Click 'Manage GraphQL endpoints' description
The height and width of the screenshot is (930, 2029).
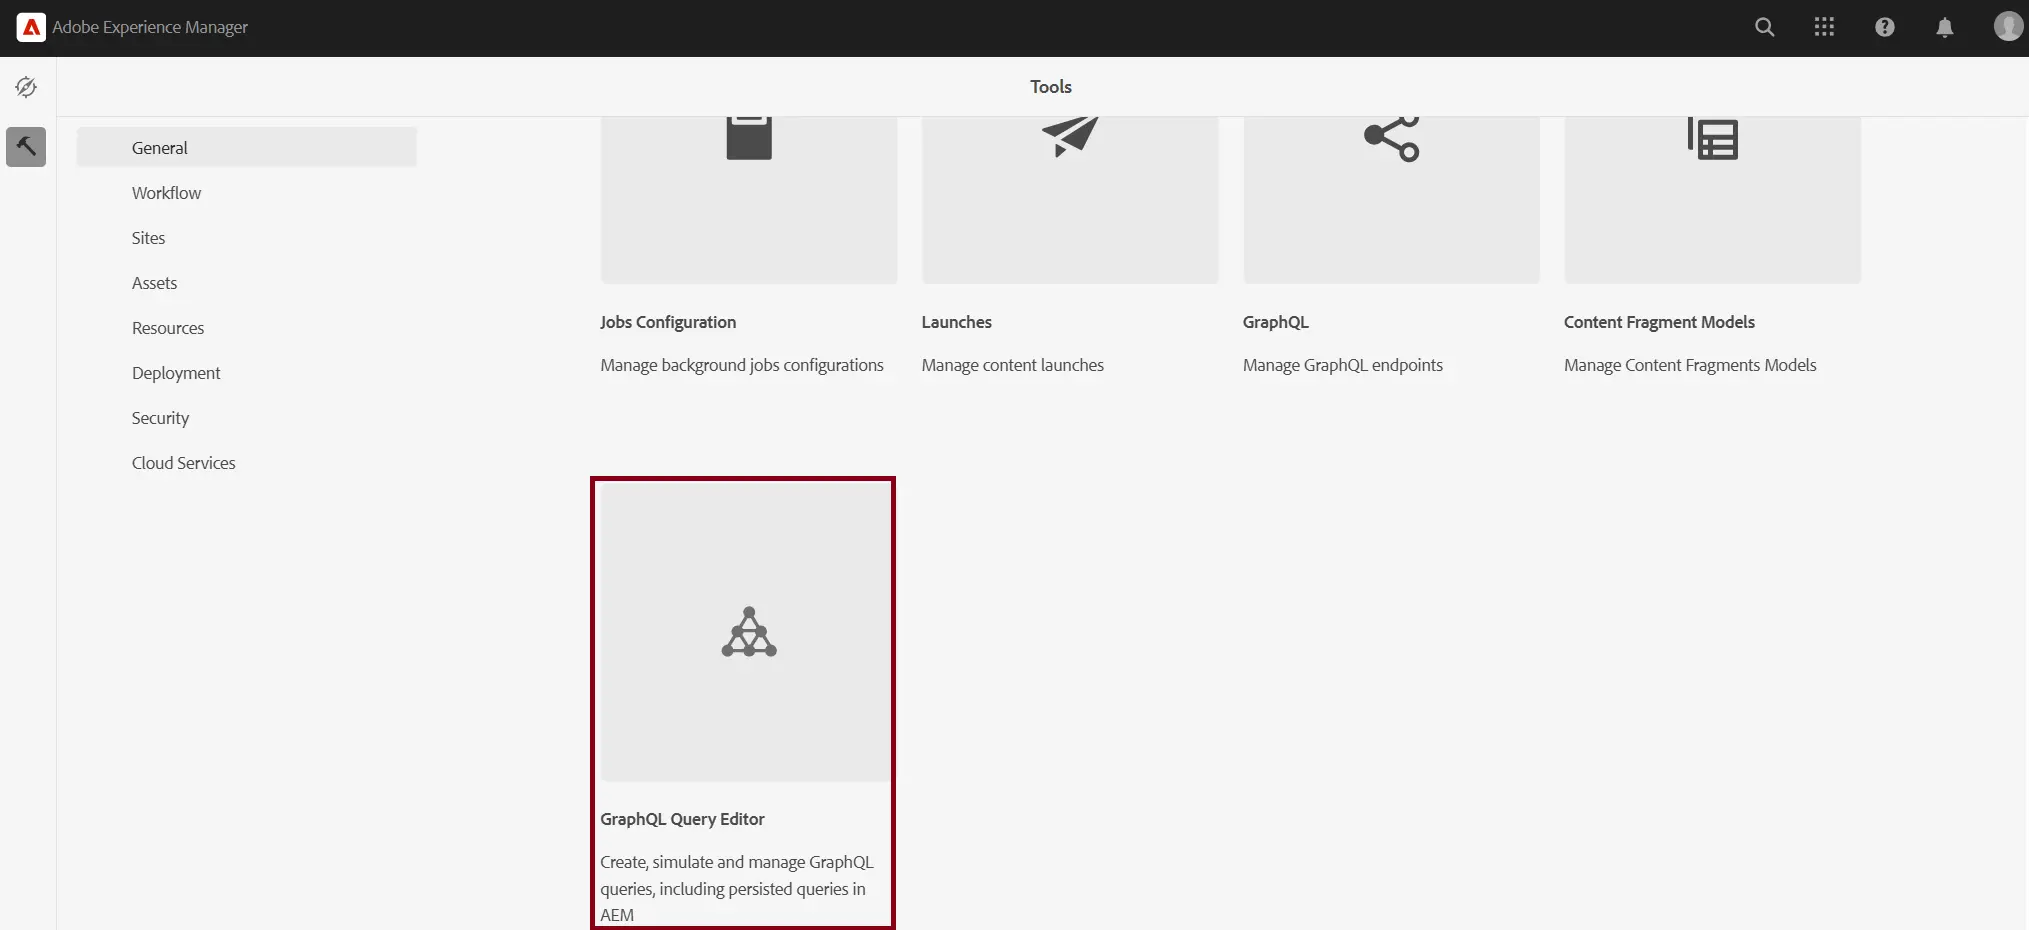pos(1343,365)
